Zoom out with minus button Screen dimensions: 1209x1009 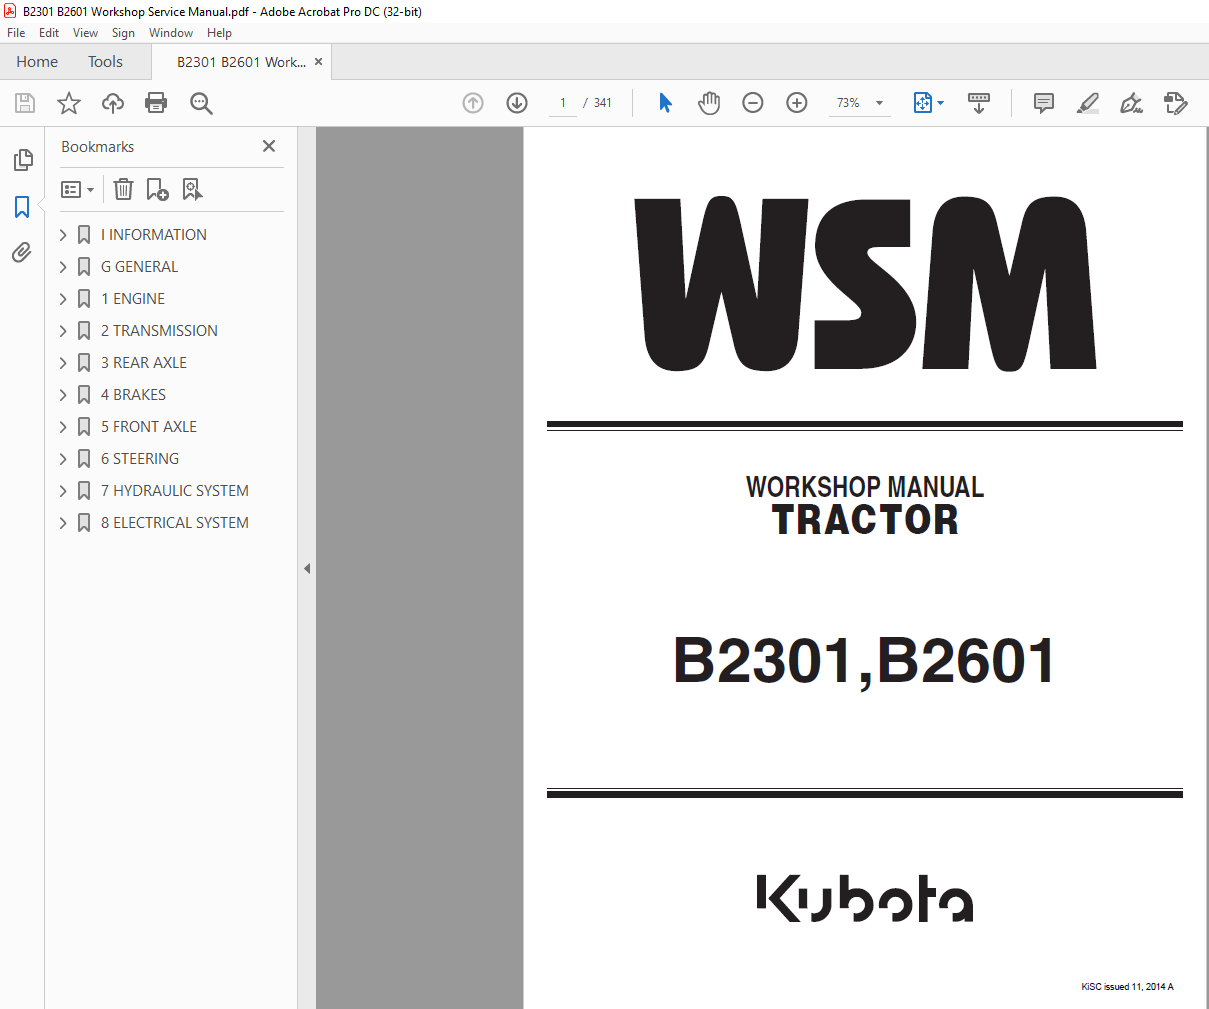(x=753, y=103)
